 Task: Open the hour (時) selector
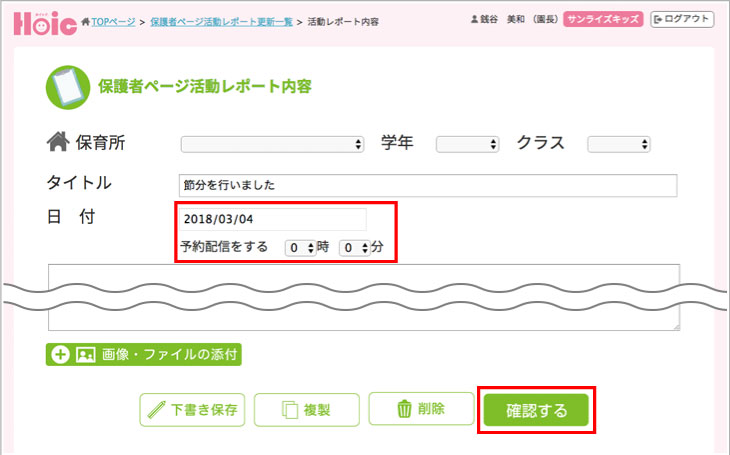[301, 248]
